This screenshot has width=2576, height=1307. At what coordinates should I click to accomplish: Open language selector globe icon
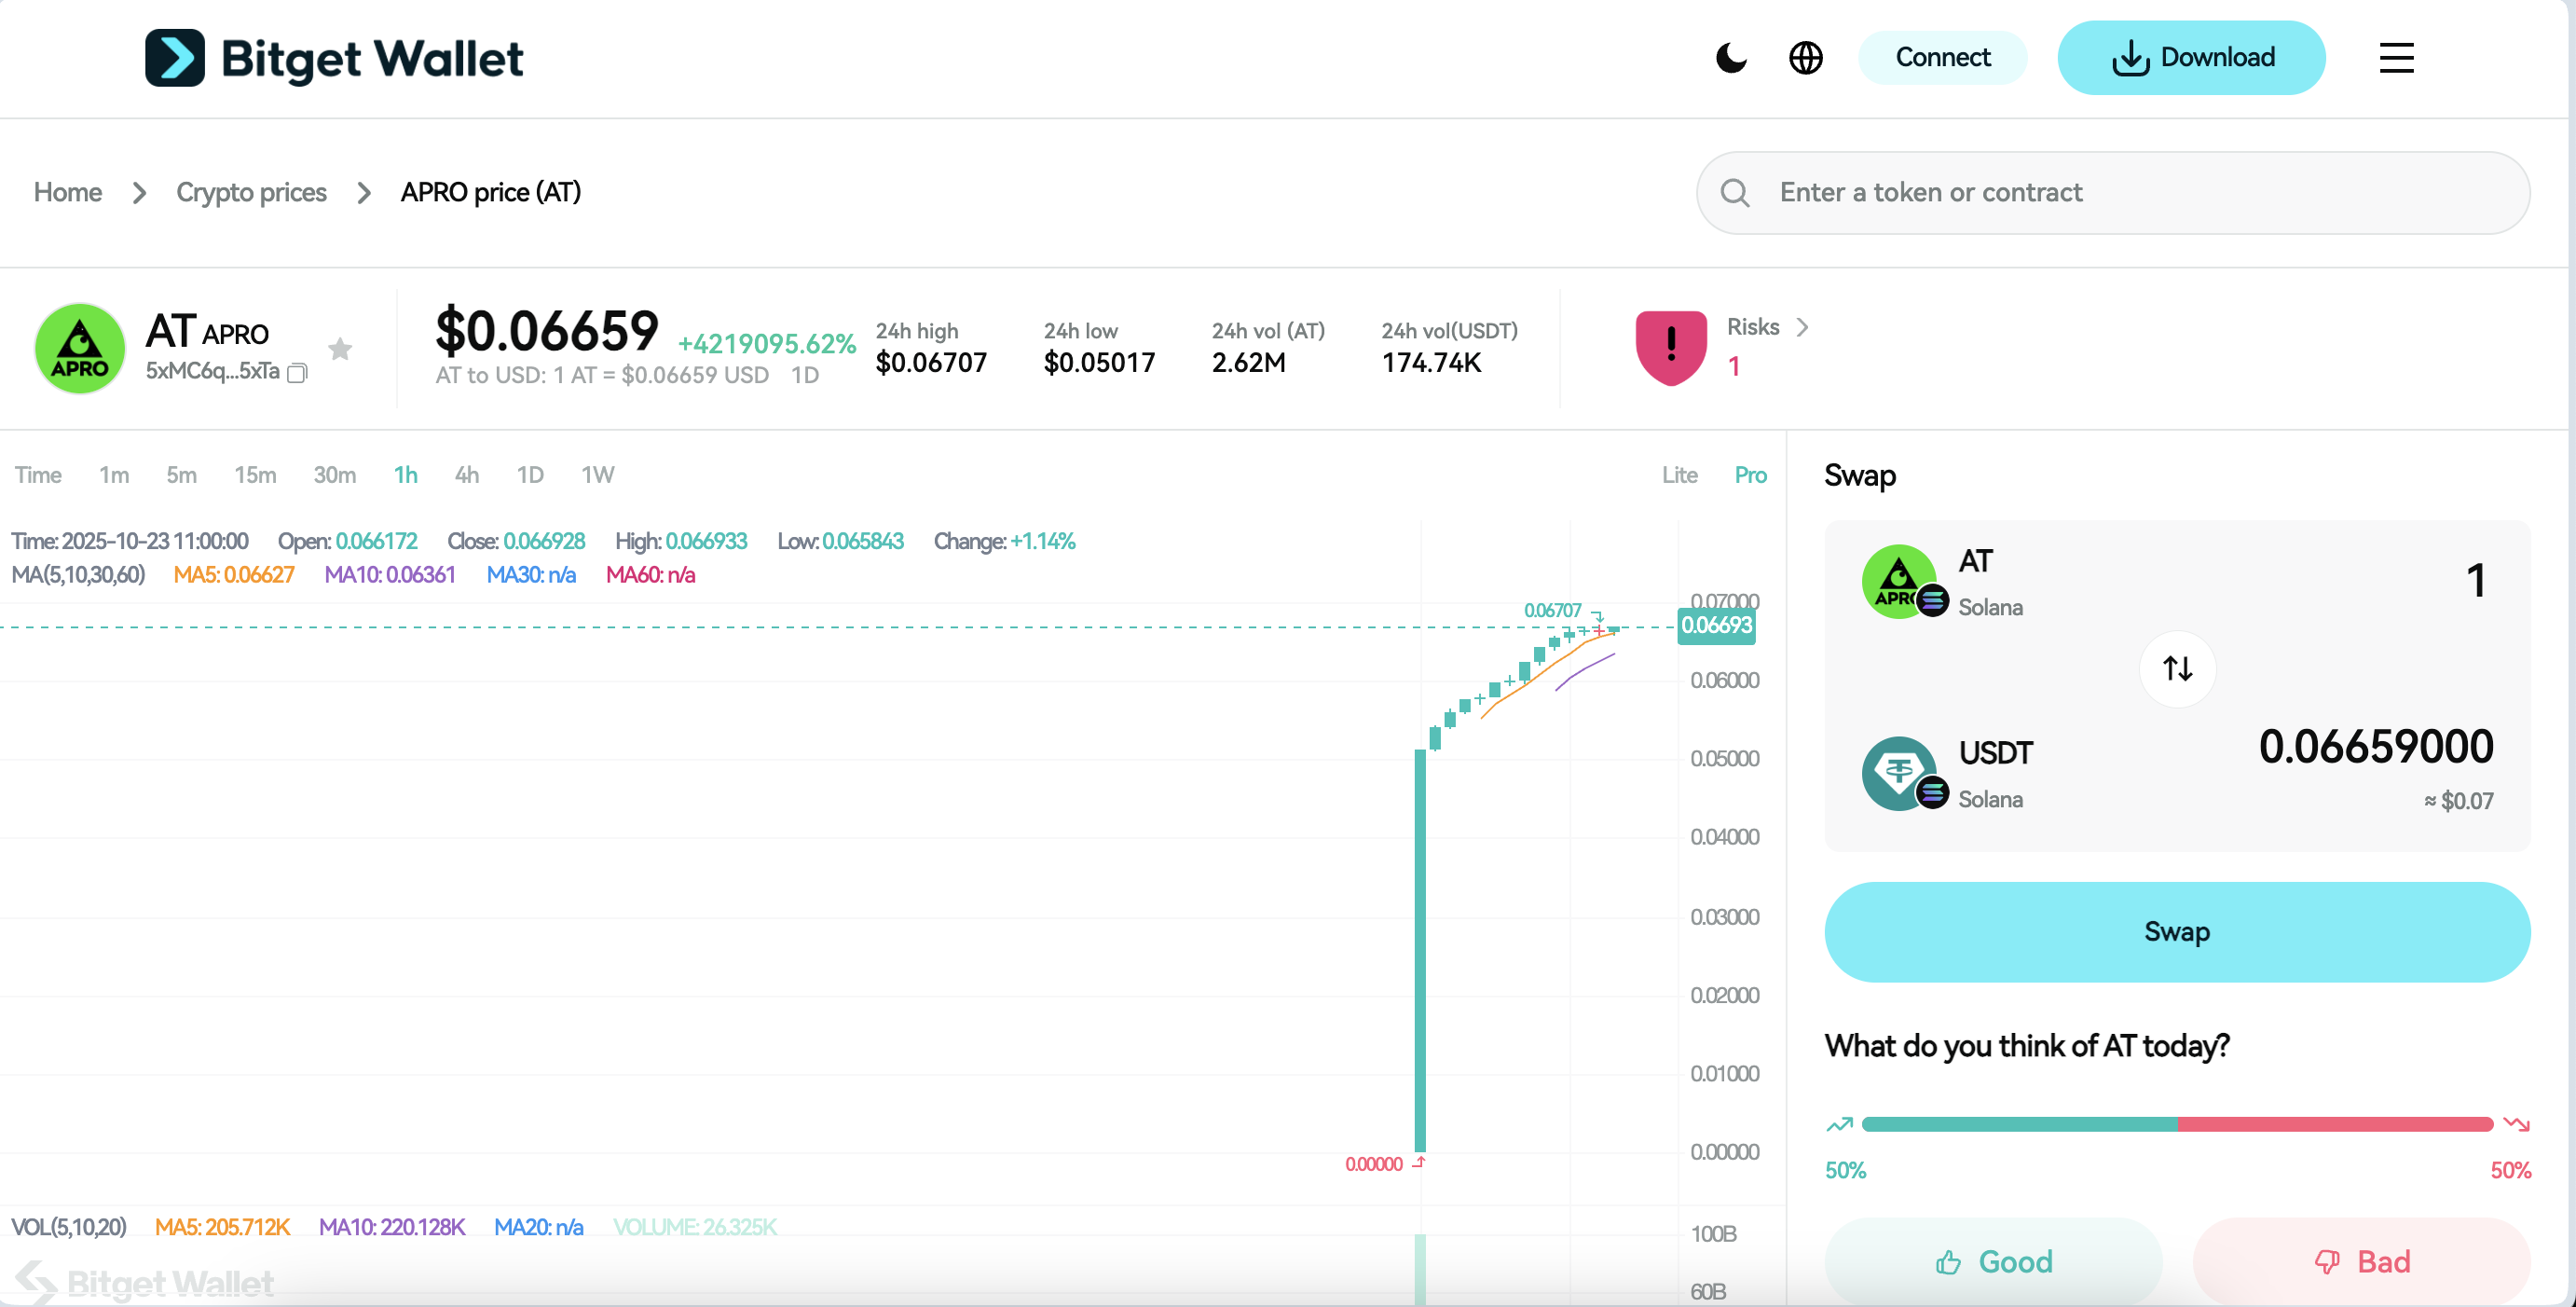pos(1805,58)
